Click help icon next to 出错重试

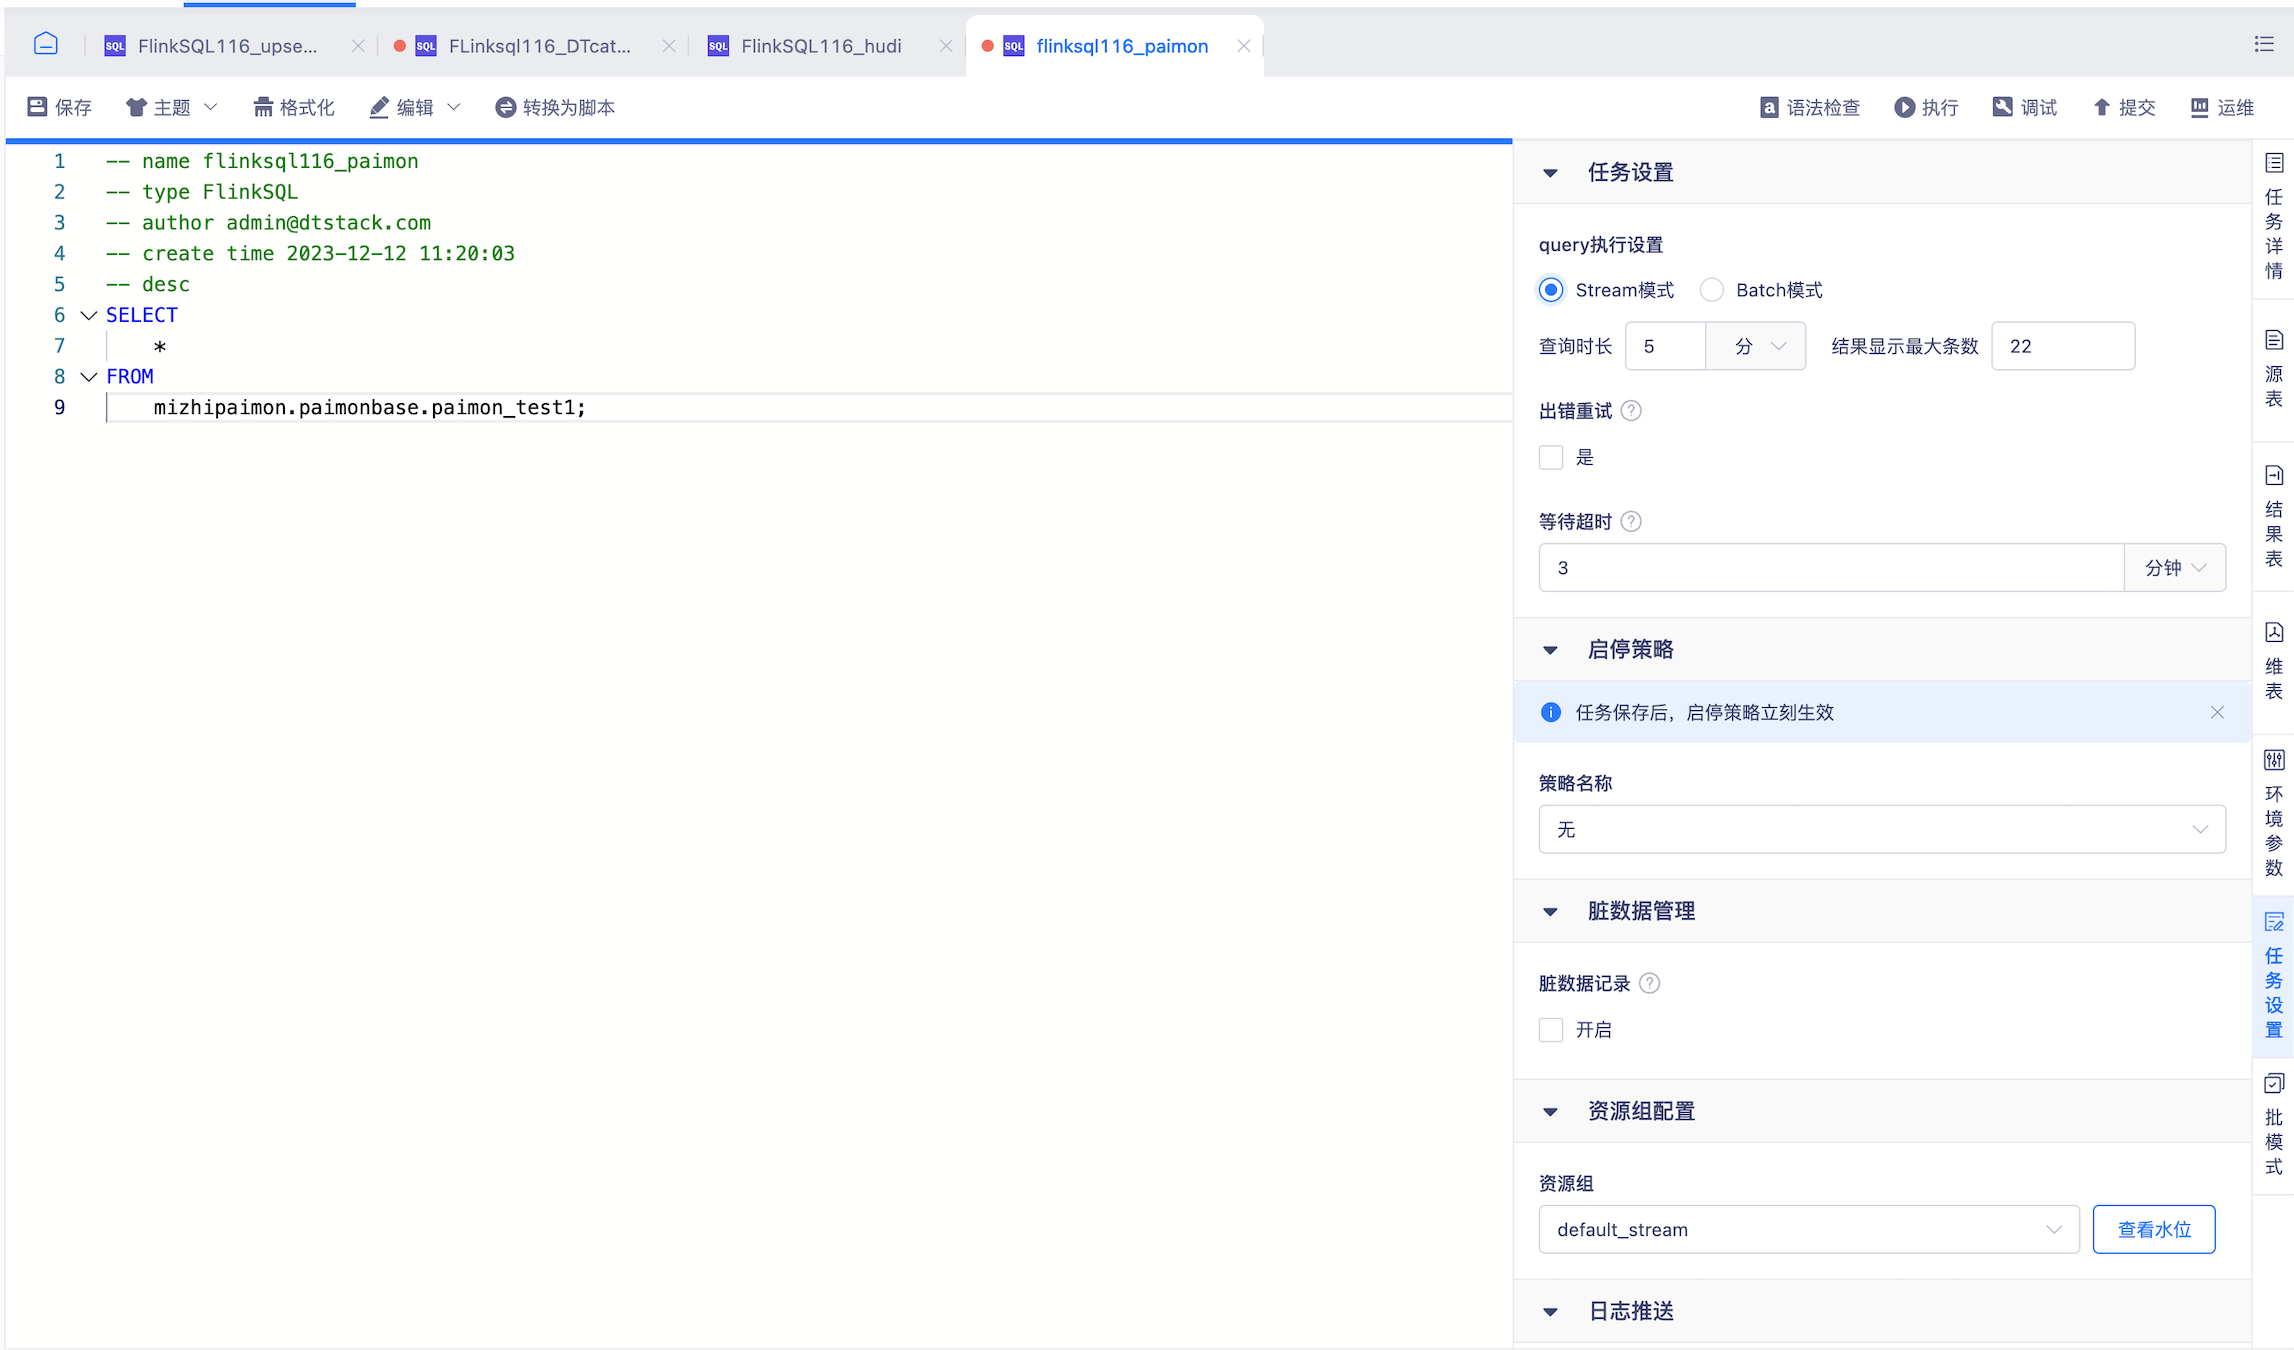[1630, 411]
